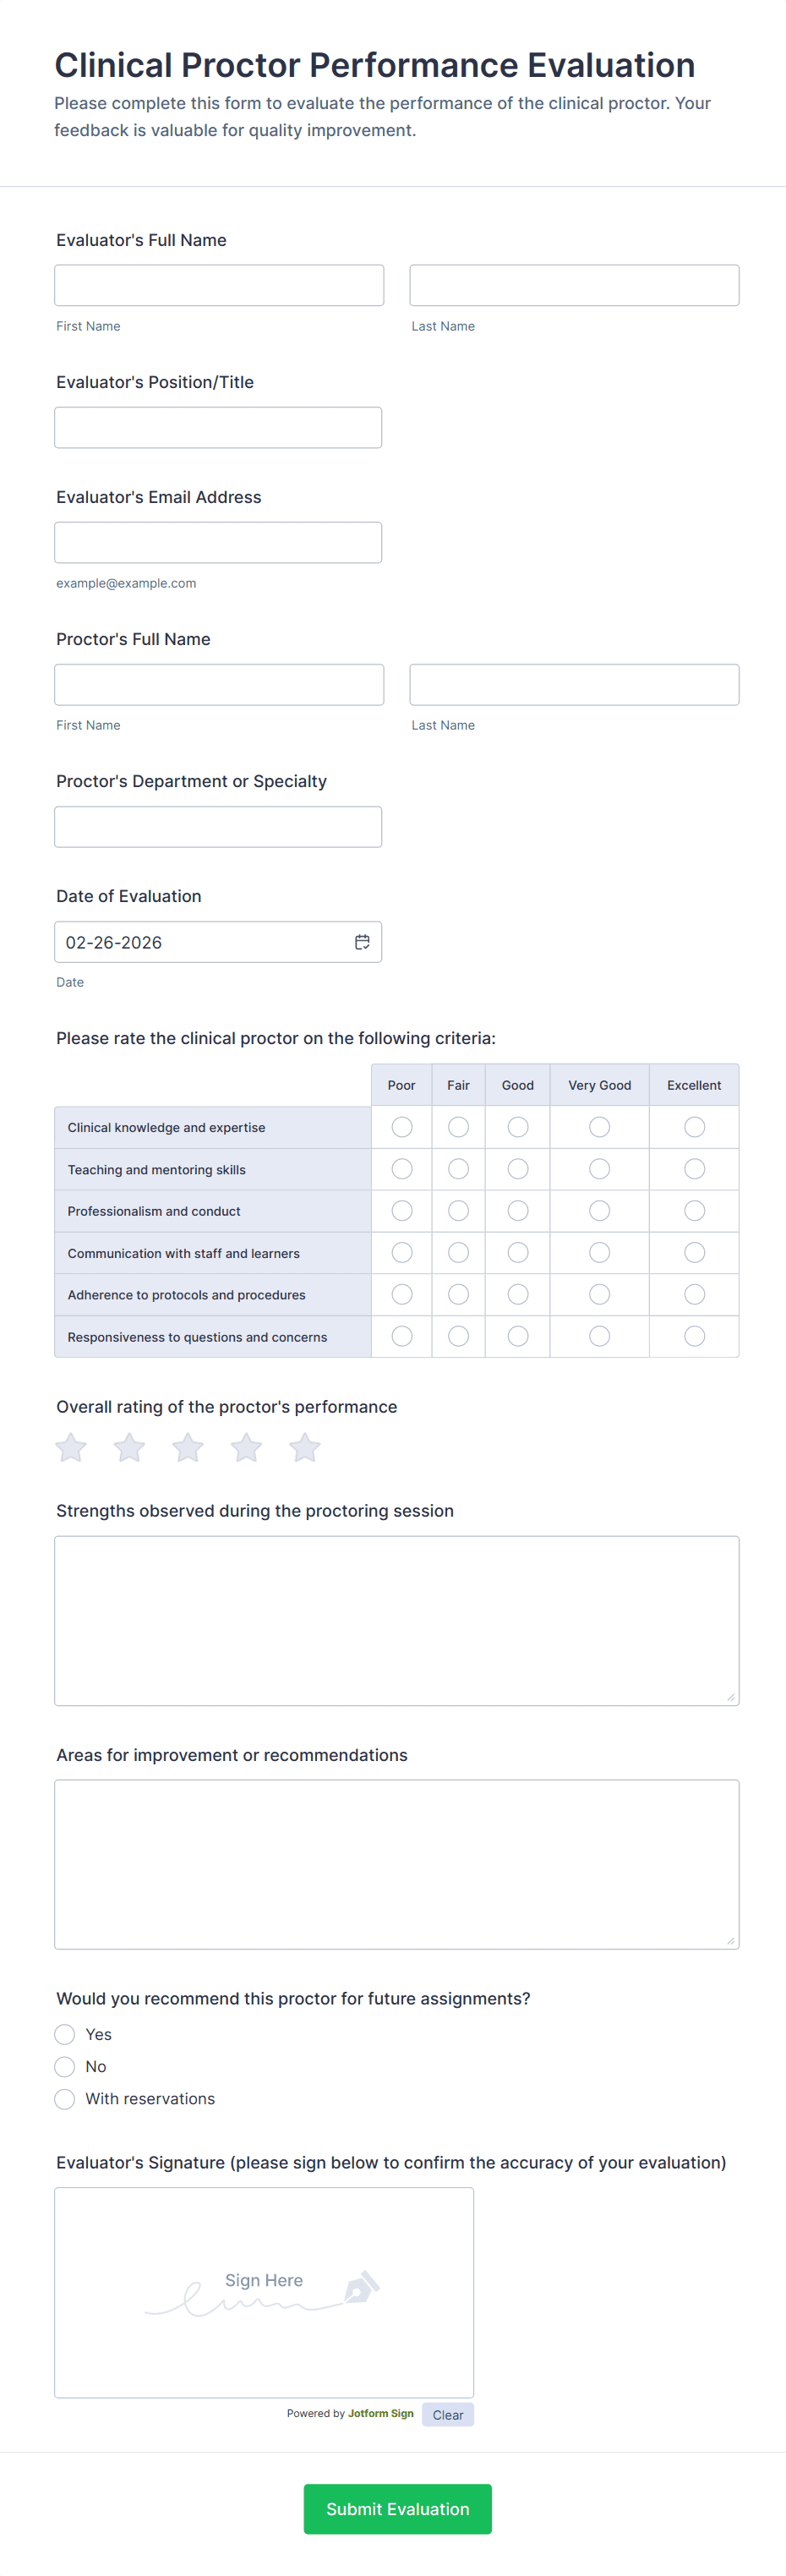Image resolution: width=786 pixels, height=2576 pixels.
Task: Rate professionalism and conduct as Poor
Action: coord(402,1211)
